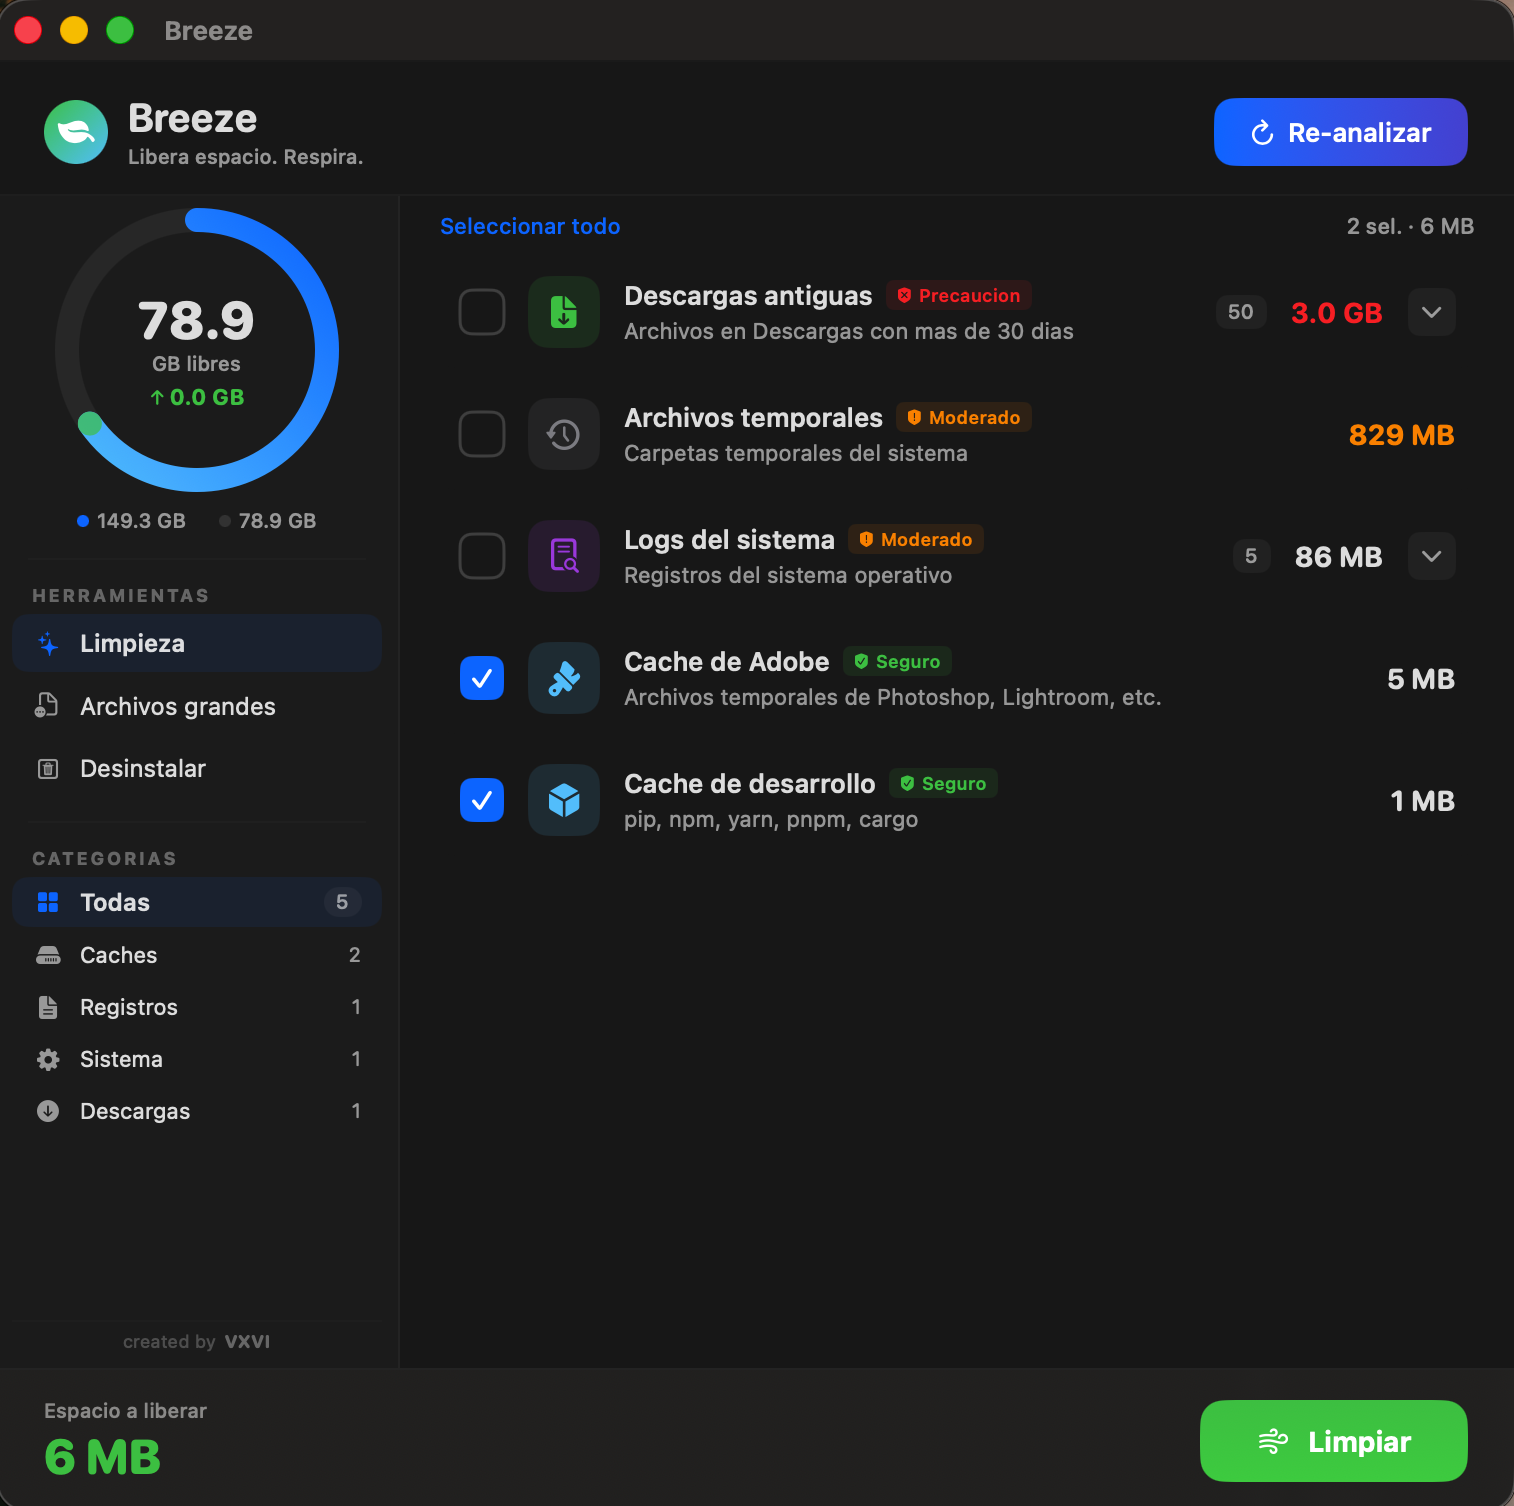Select the Todas category

(x=197, y=902)
